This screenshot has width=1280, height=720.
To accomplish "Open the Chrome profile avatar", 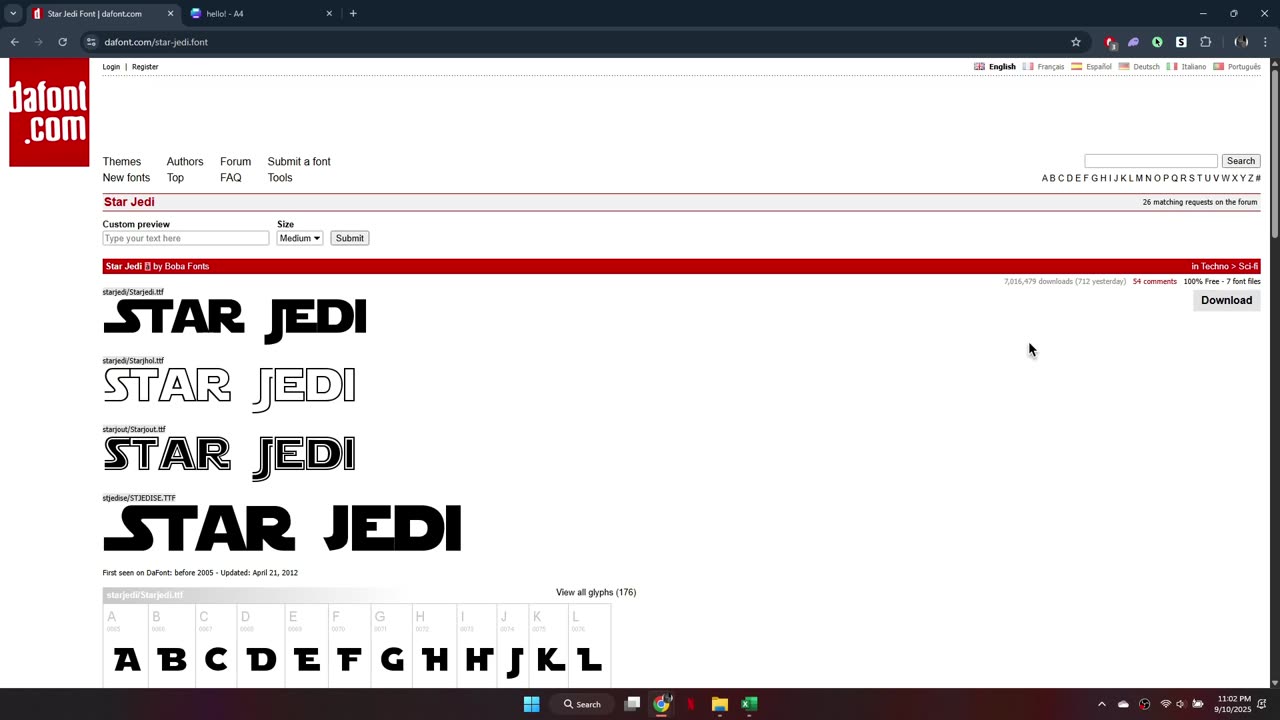I will (1241, 42).
